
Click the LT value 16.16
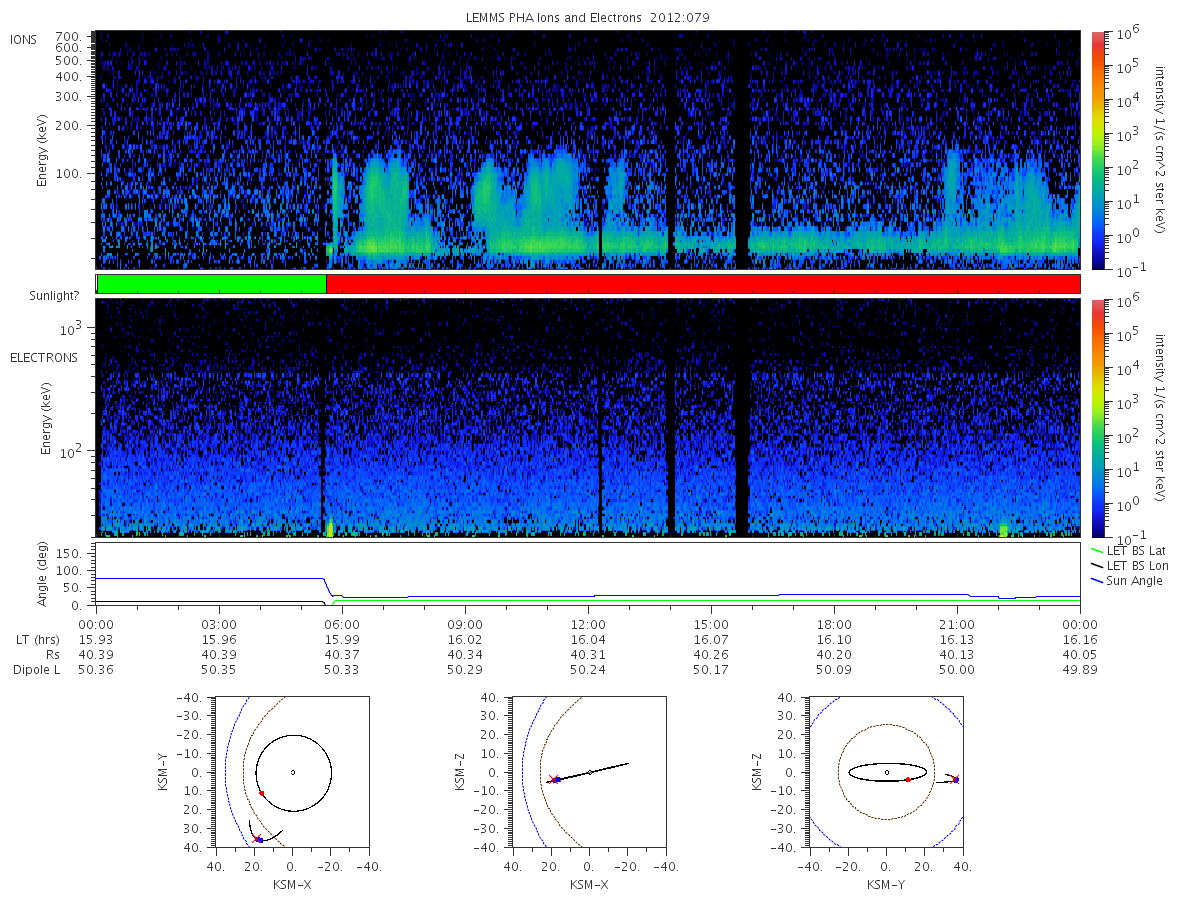(1080, 639)
